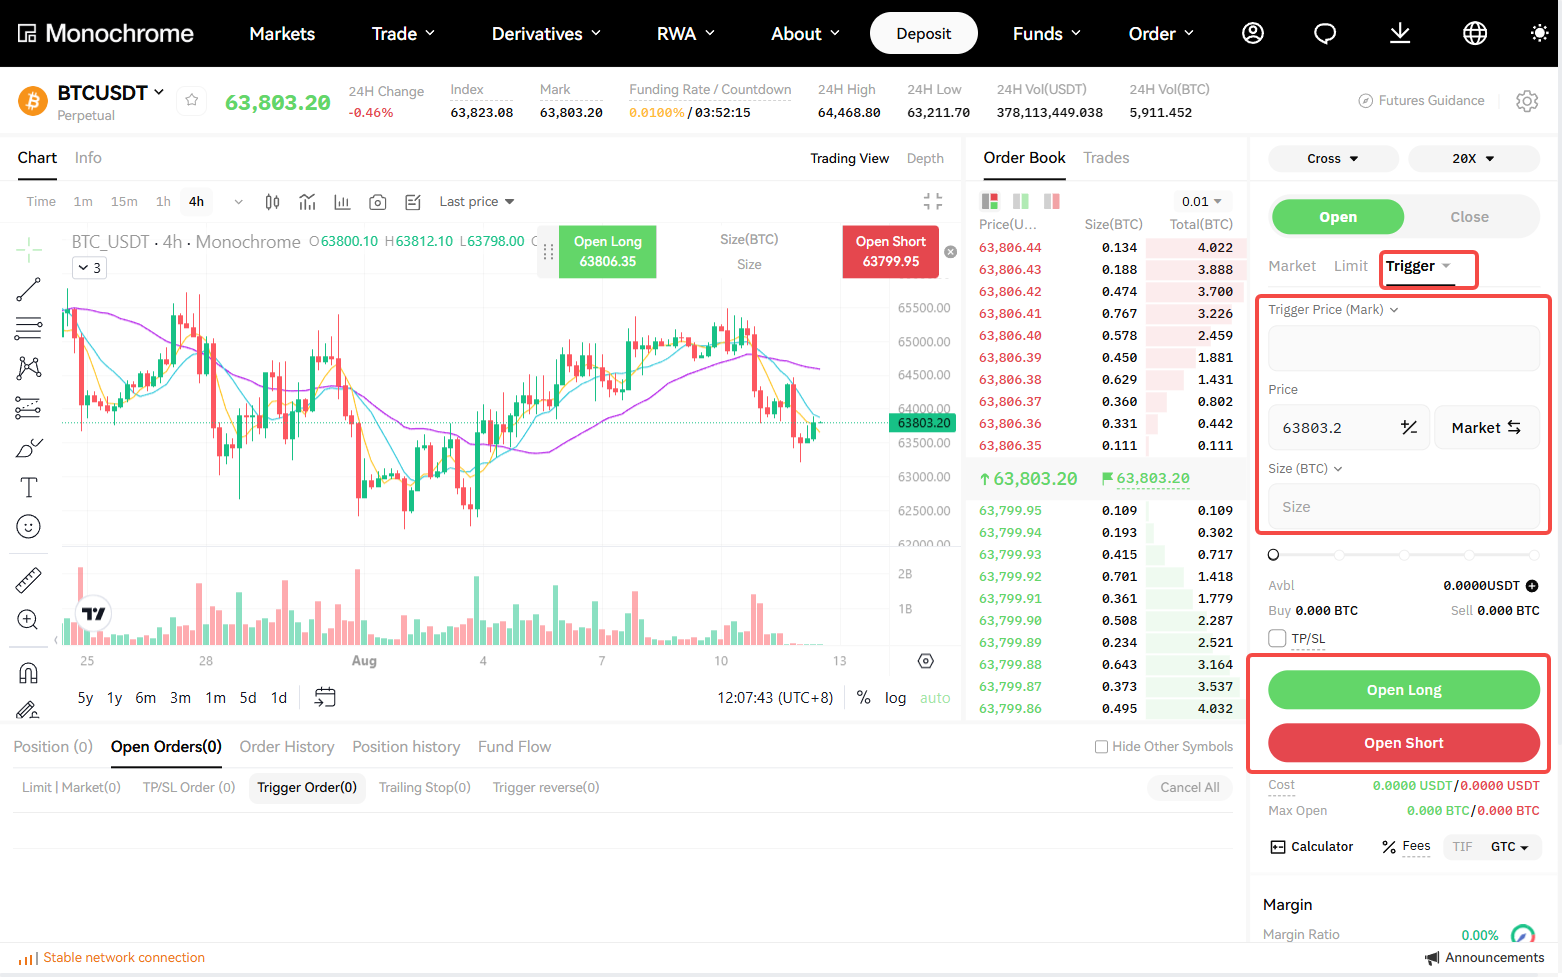Click the order size percentage slider handle

pos(1273,555)
